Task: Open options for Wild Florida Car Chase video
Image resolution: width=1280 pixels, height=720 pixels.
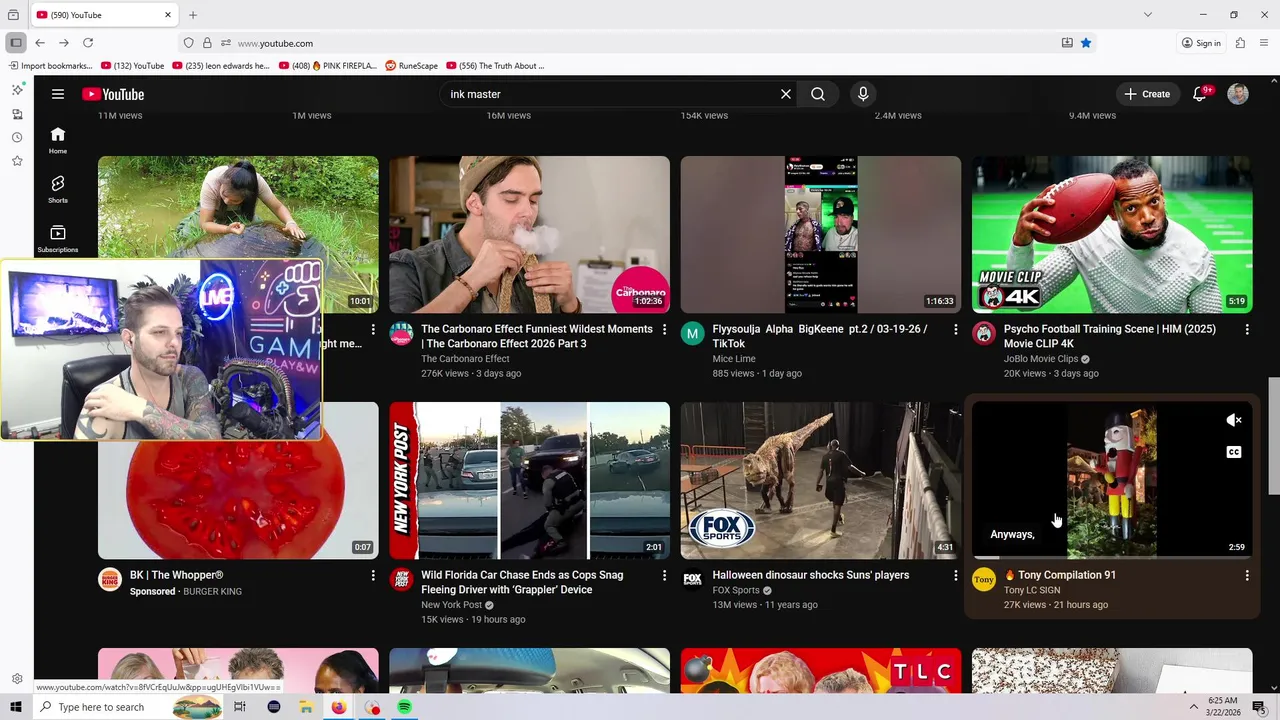Action: click(664, 575)
